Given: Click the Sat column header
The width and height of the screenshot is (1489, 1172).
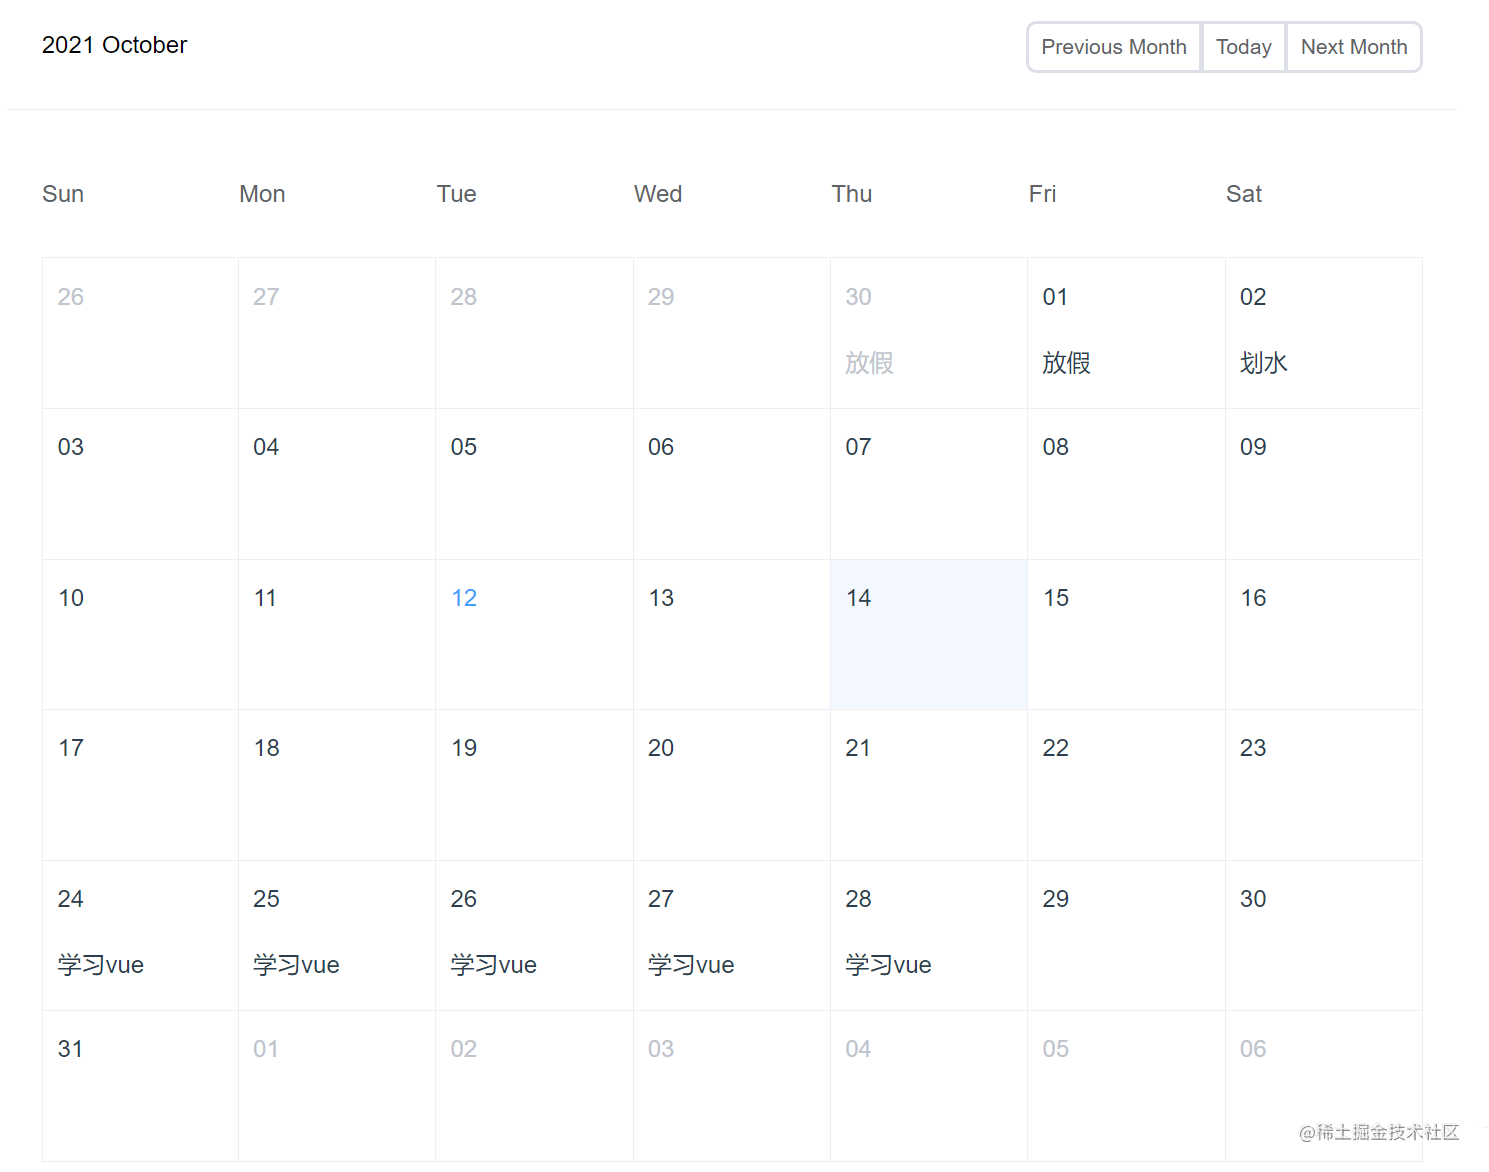Looking at the screenshot, I should tap(1244, 194).
